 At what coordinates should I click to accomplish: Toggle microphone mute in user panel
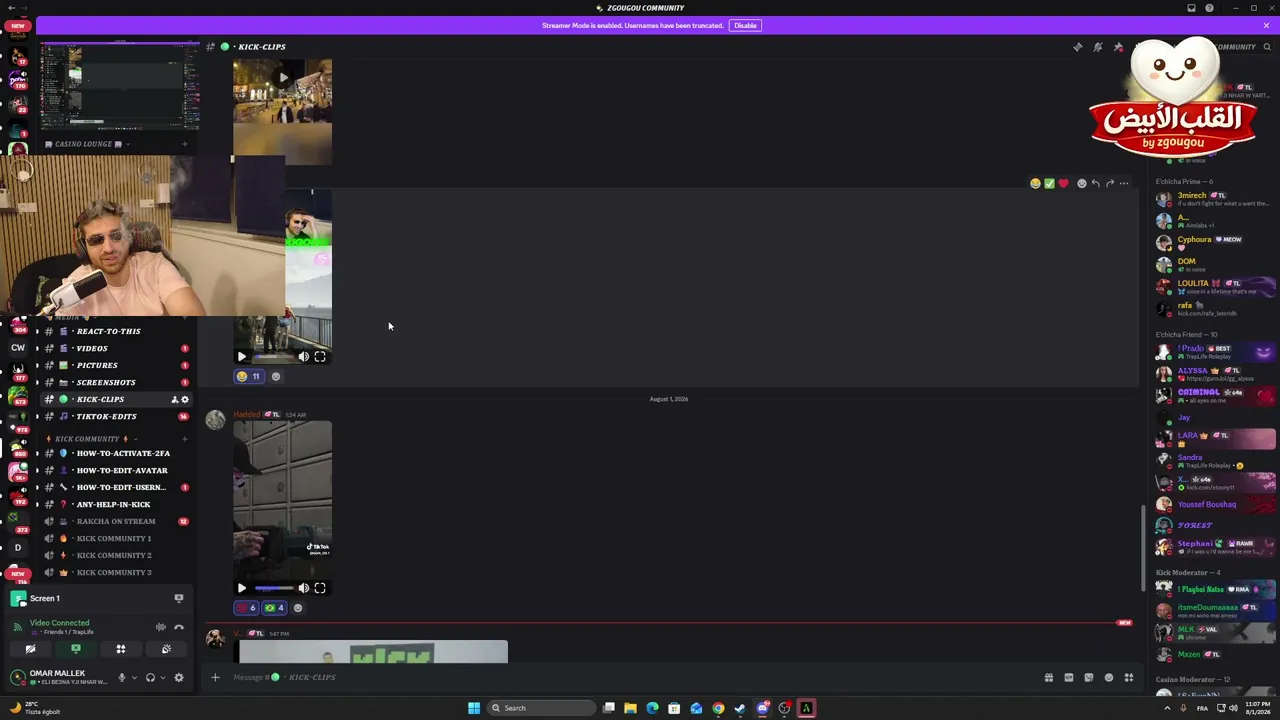(x=122, y=677)
